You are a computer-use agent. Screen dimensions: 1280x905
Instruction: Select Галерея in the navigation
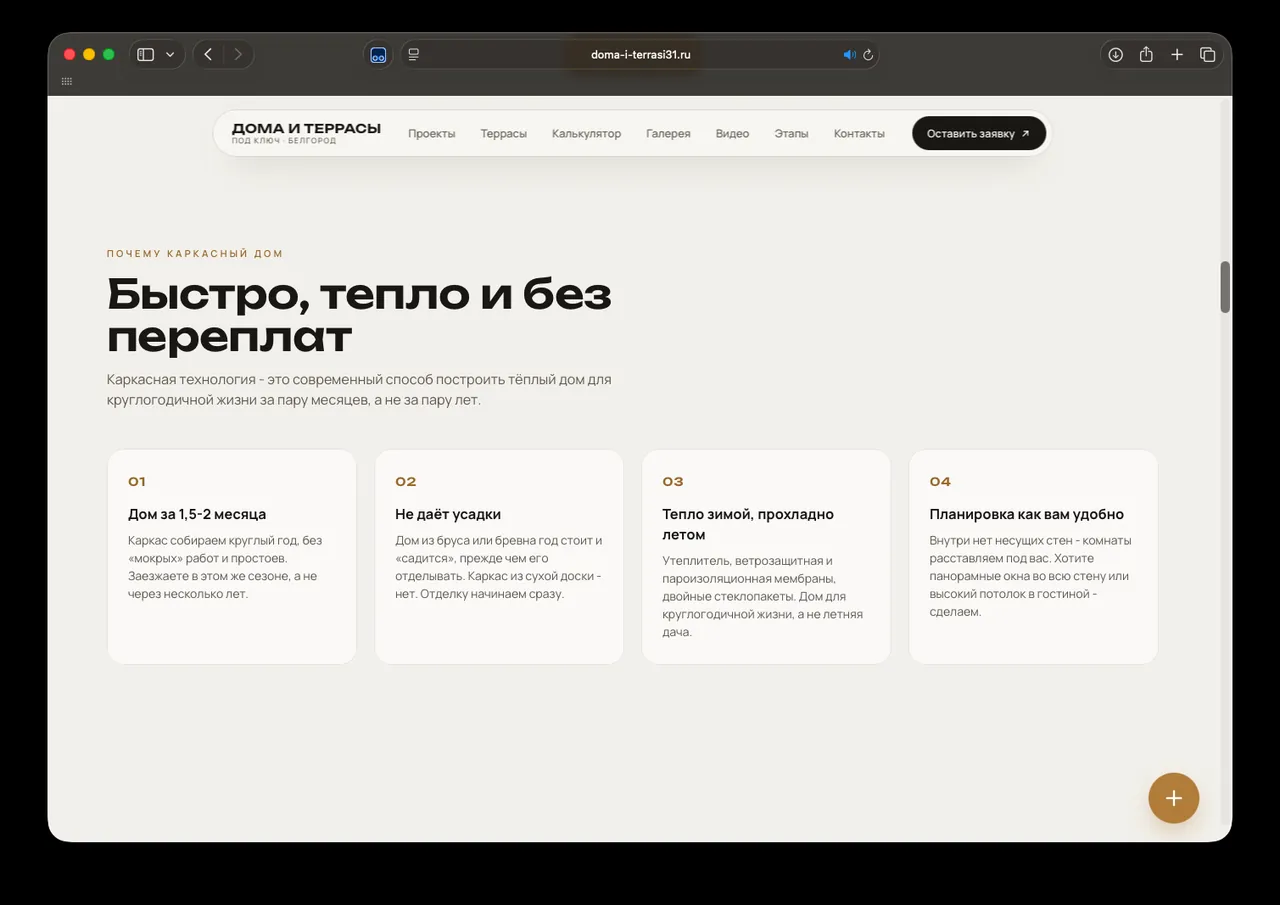click(x=668, y=134)
